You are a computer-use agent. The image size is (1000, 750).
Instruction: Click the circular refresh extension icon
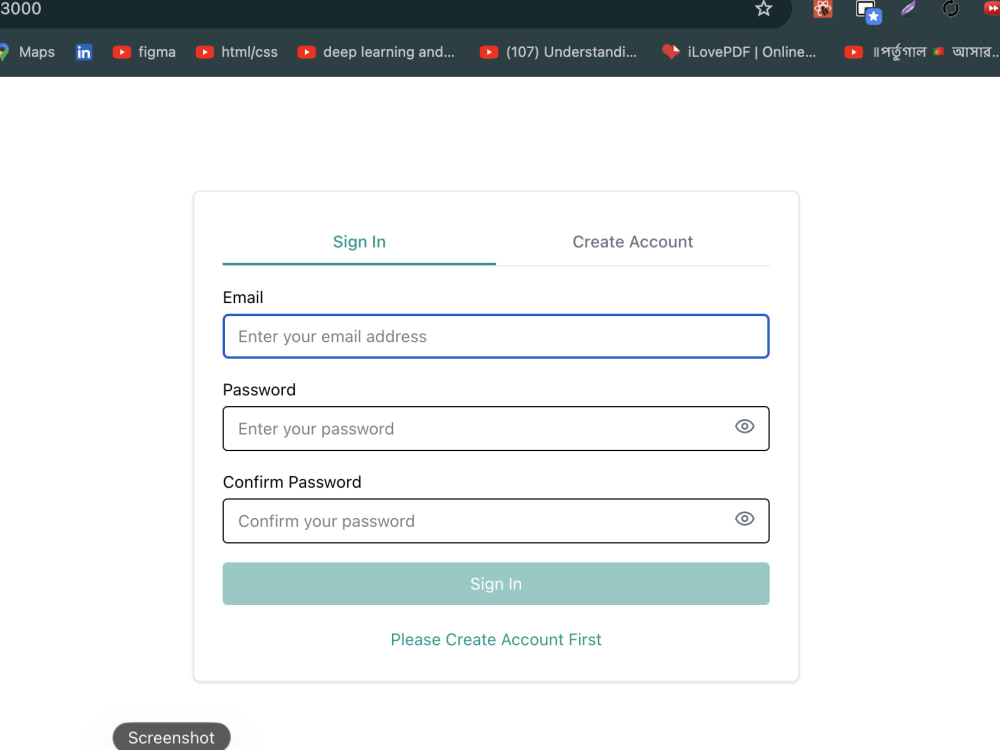(950, 9)
